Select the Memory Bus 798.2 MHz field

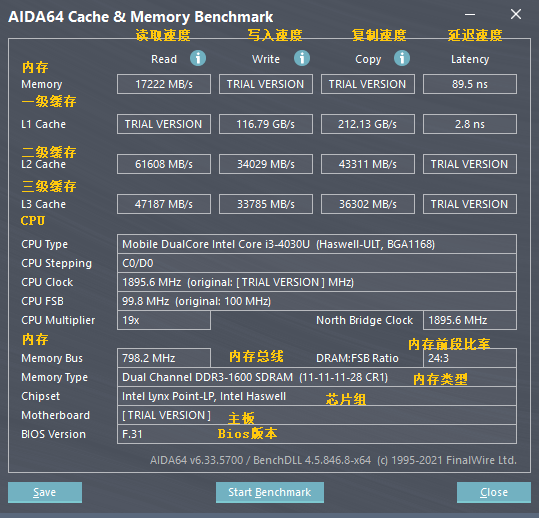click(x=164, y=358)
